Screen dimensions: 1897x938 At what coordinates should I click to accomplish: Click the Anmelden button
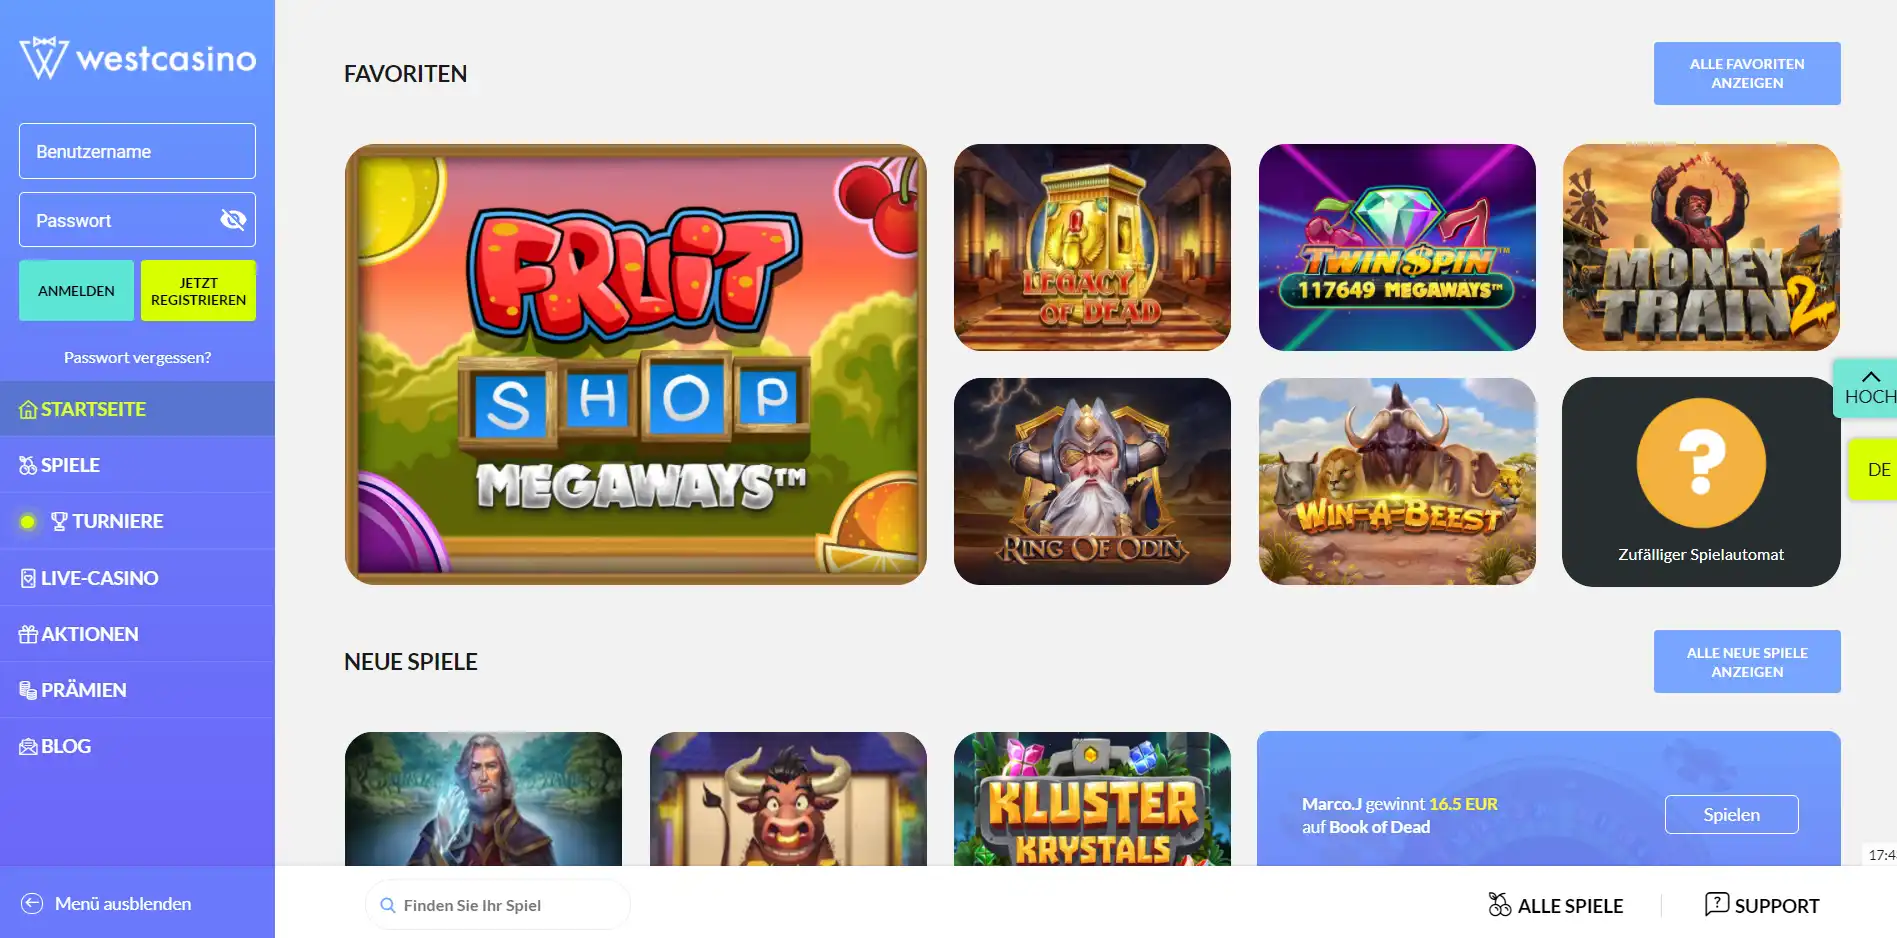coord(76,290)
